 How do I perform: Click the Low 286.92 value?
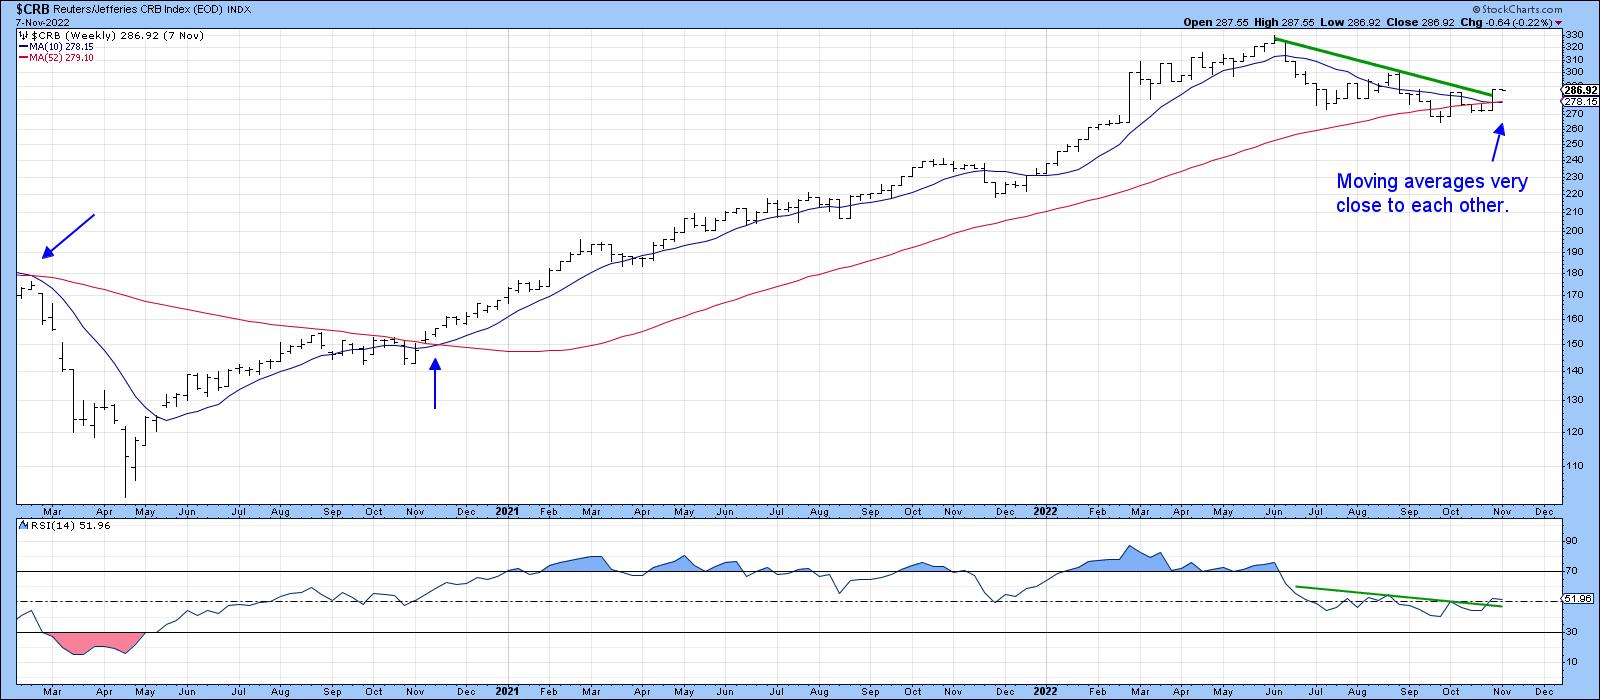[1363, 21]
